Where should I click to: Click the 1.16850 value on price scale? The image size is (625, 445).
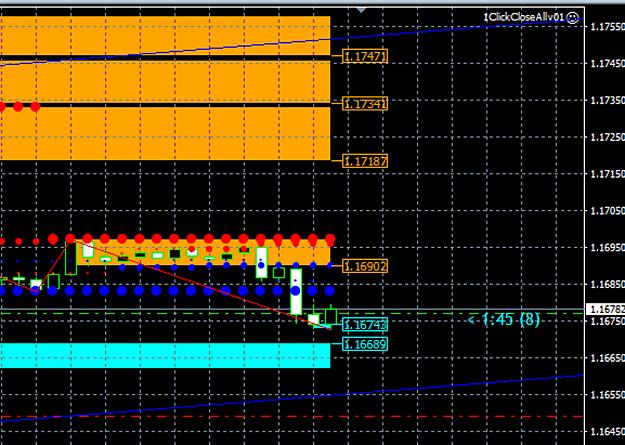pyautogui.click(x=607, y=284)
